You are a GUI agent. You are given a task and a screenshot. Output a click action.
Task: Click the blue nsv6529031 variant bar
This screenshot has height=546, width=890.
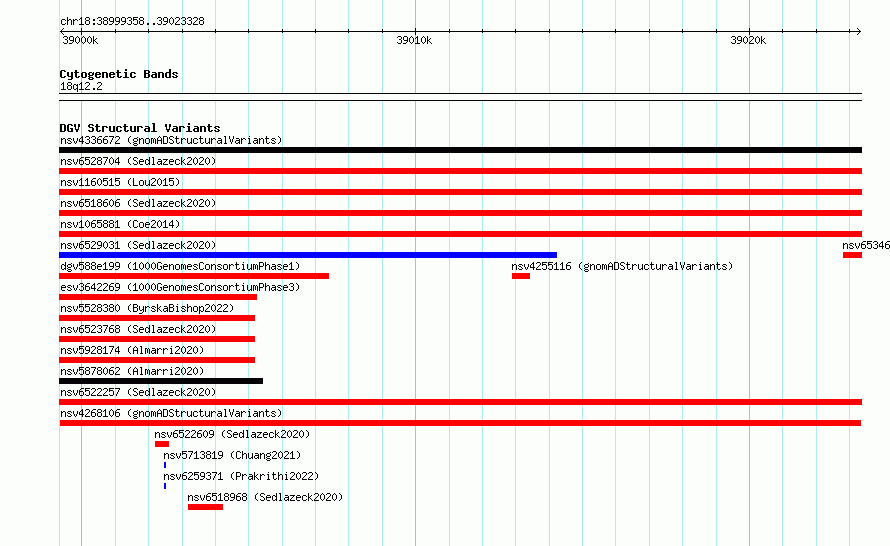coord(308,255)
